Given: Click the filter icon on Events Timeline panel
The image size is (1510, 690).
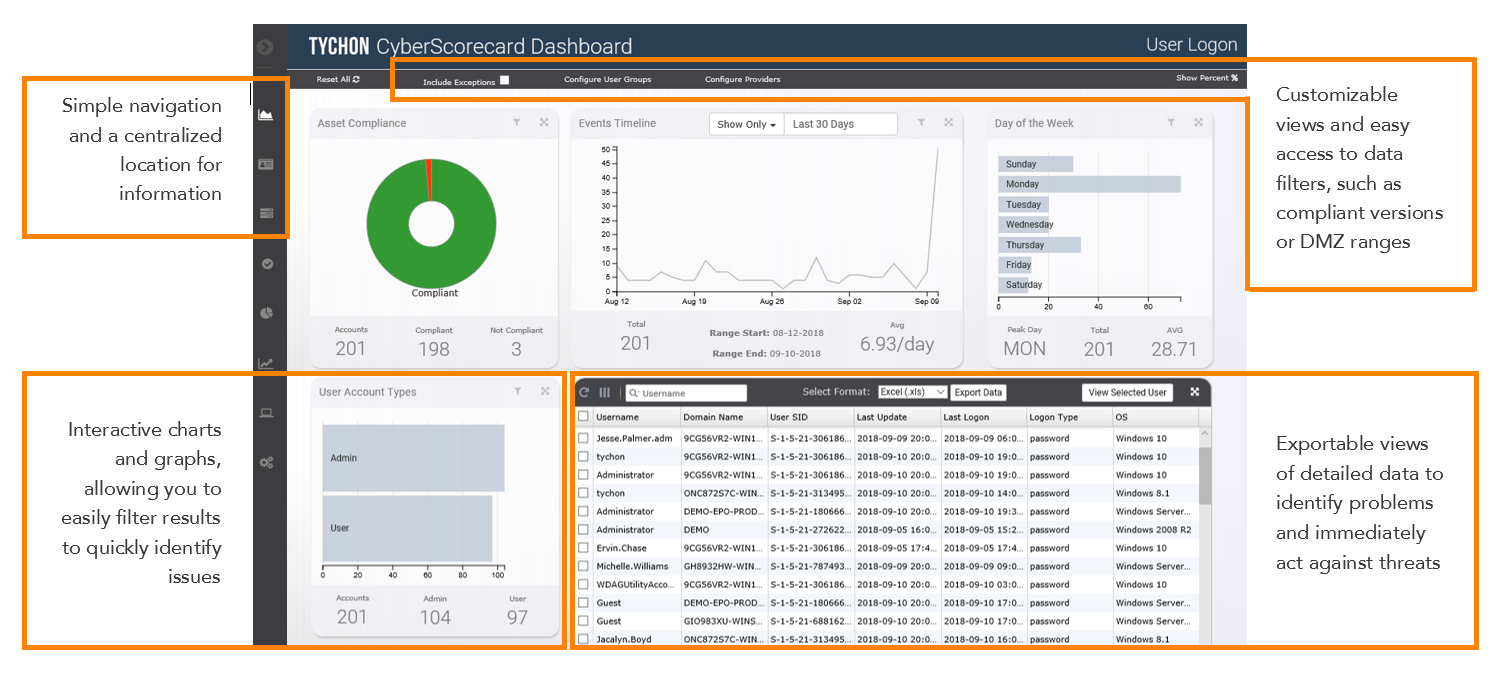Looking at the screenshot, I should tap(920, 123).
